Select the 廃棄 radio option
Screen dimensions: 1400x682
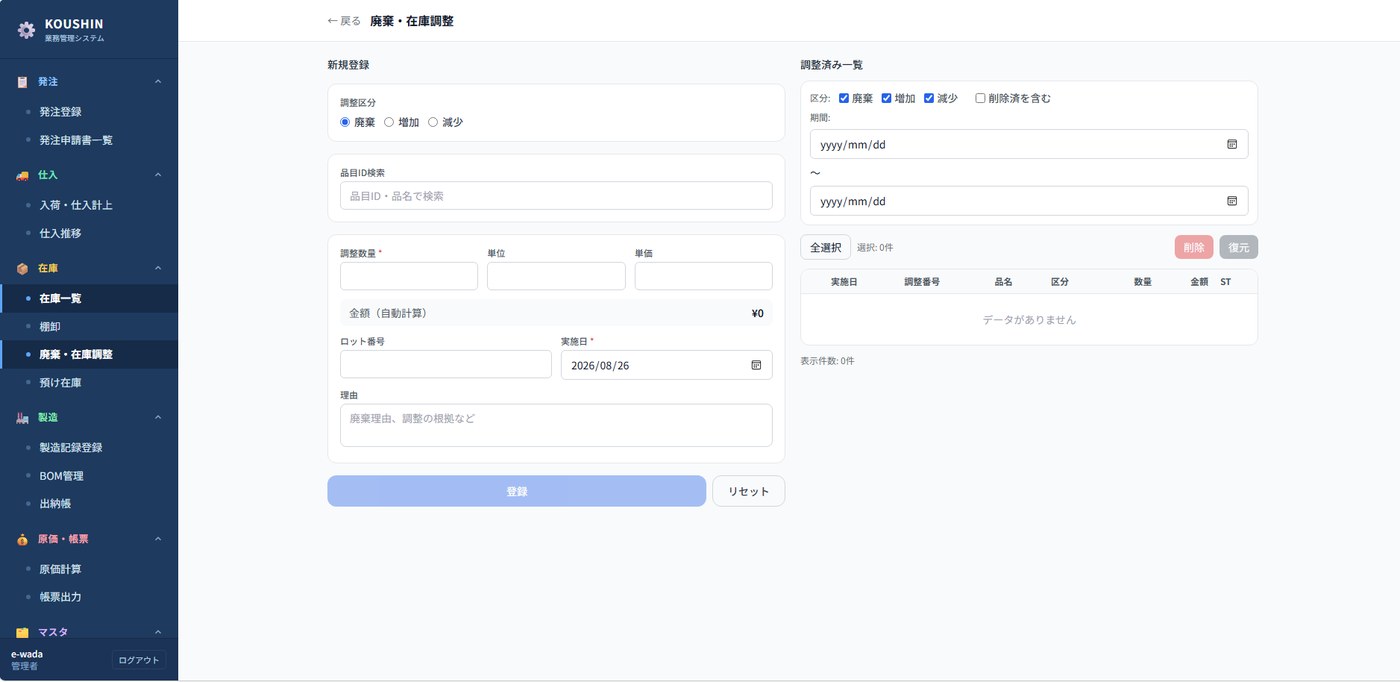[345, 122]
